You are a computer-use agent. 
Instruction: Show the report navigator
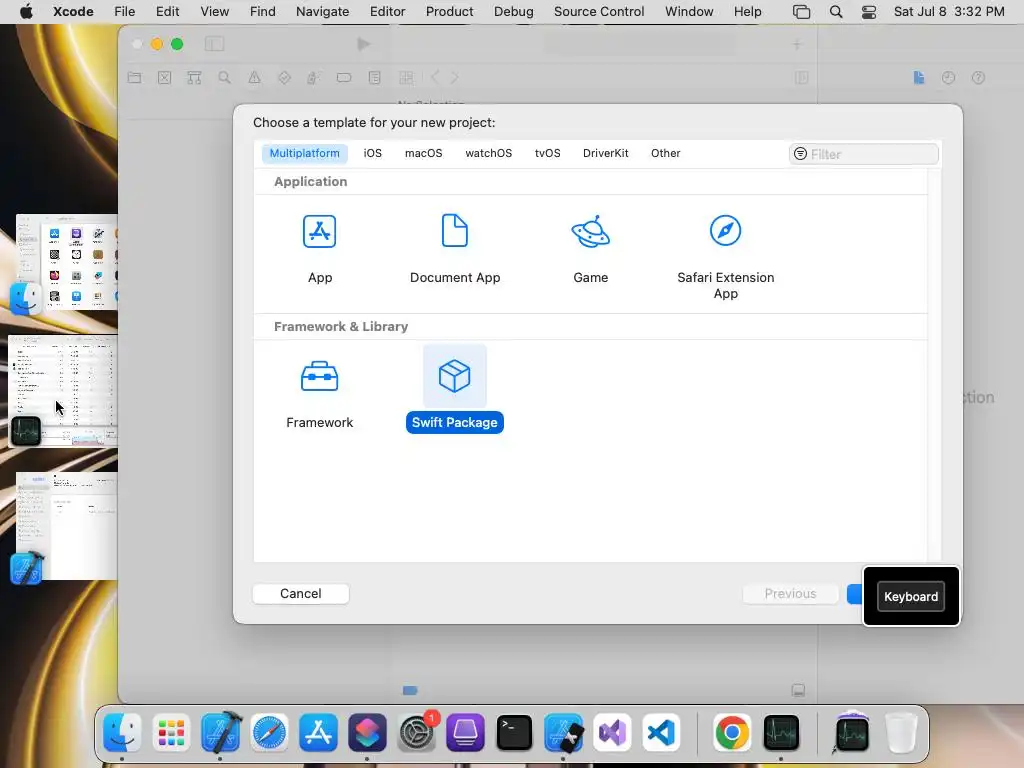pyautogui.click(x=374, y=78)
